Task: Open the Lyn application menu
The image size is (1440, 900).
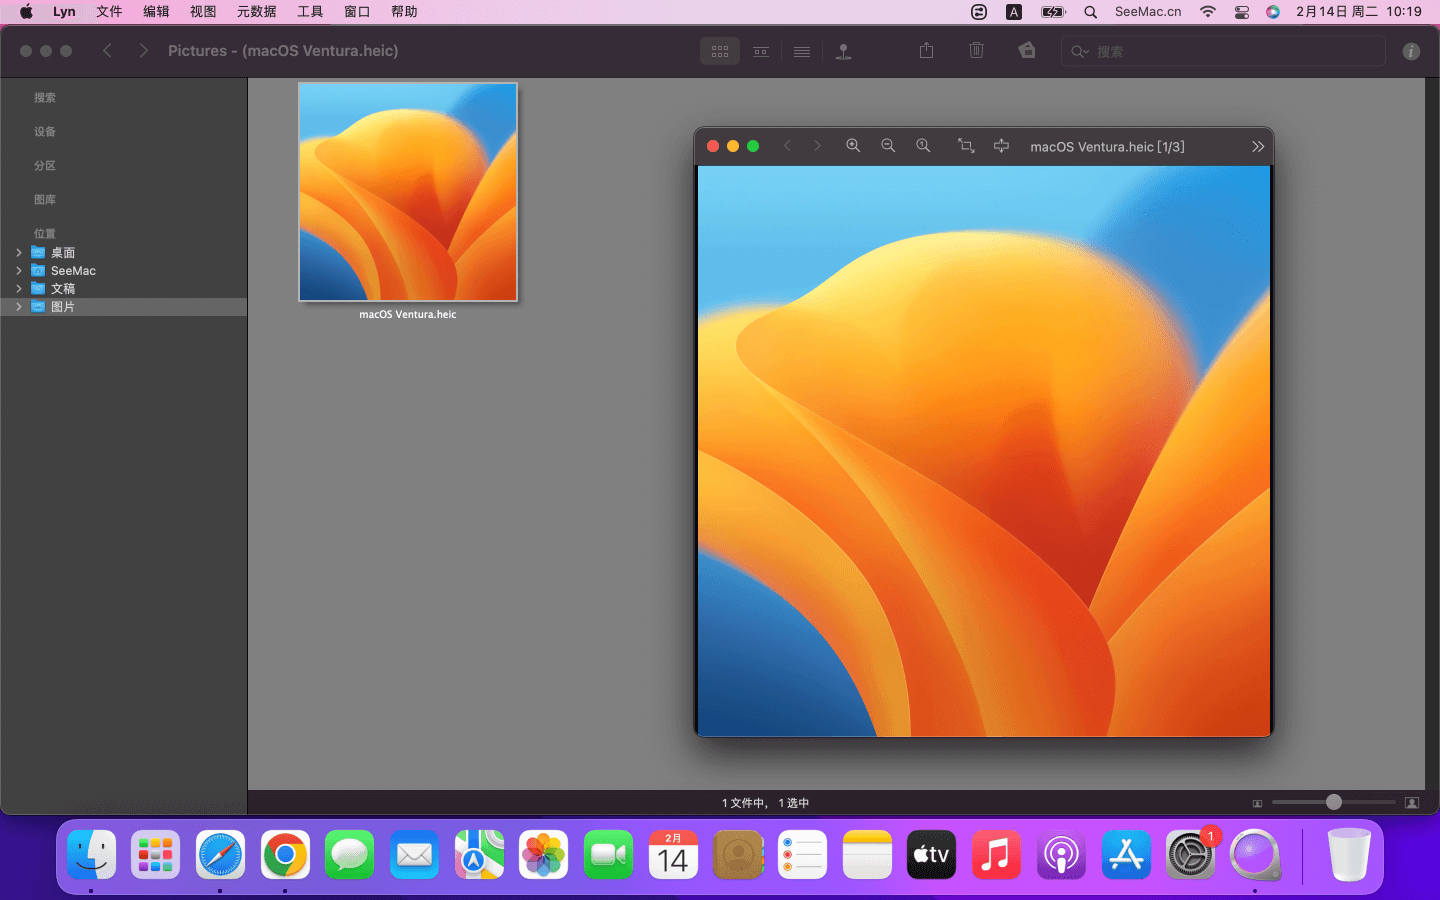Action: pyautogui.click(x=64, y=12)
